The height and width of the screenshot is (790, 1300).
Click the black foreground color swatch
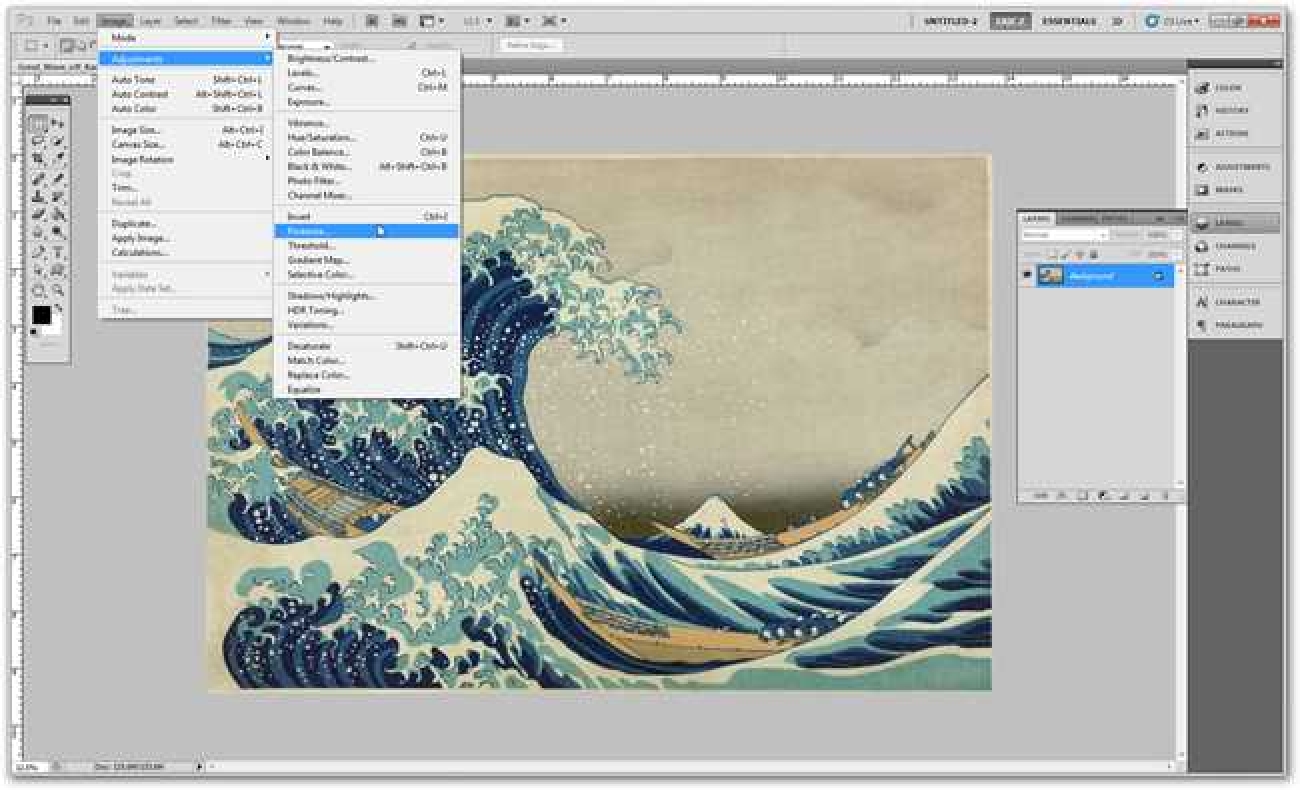tap(41, 315)
